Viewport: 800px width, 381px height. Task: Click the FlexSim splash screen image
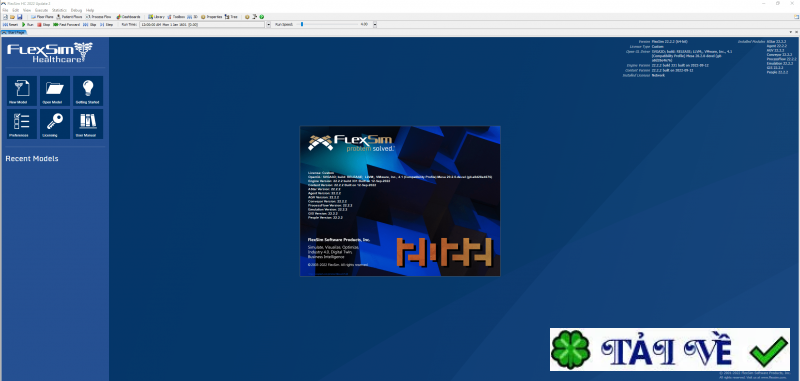coord(400,201)
